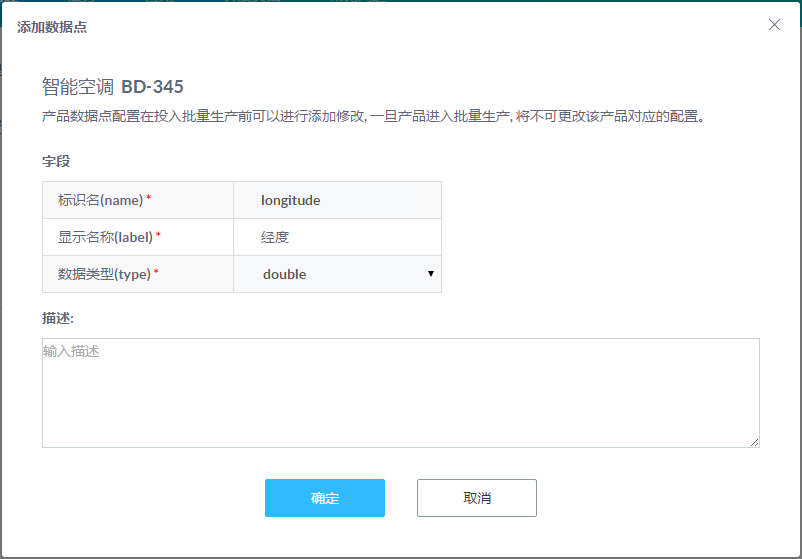Click the 标识名(name) label cell
Screen dimensions: 802x559
(x=138, y=200)
